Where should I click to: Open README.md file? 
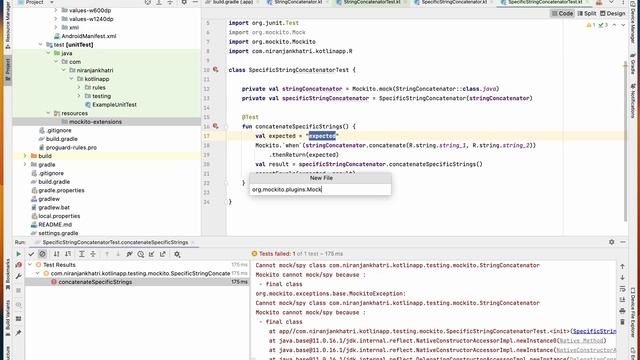click(x=55, y=224)
